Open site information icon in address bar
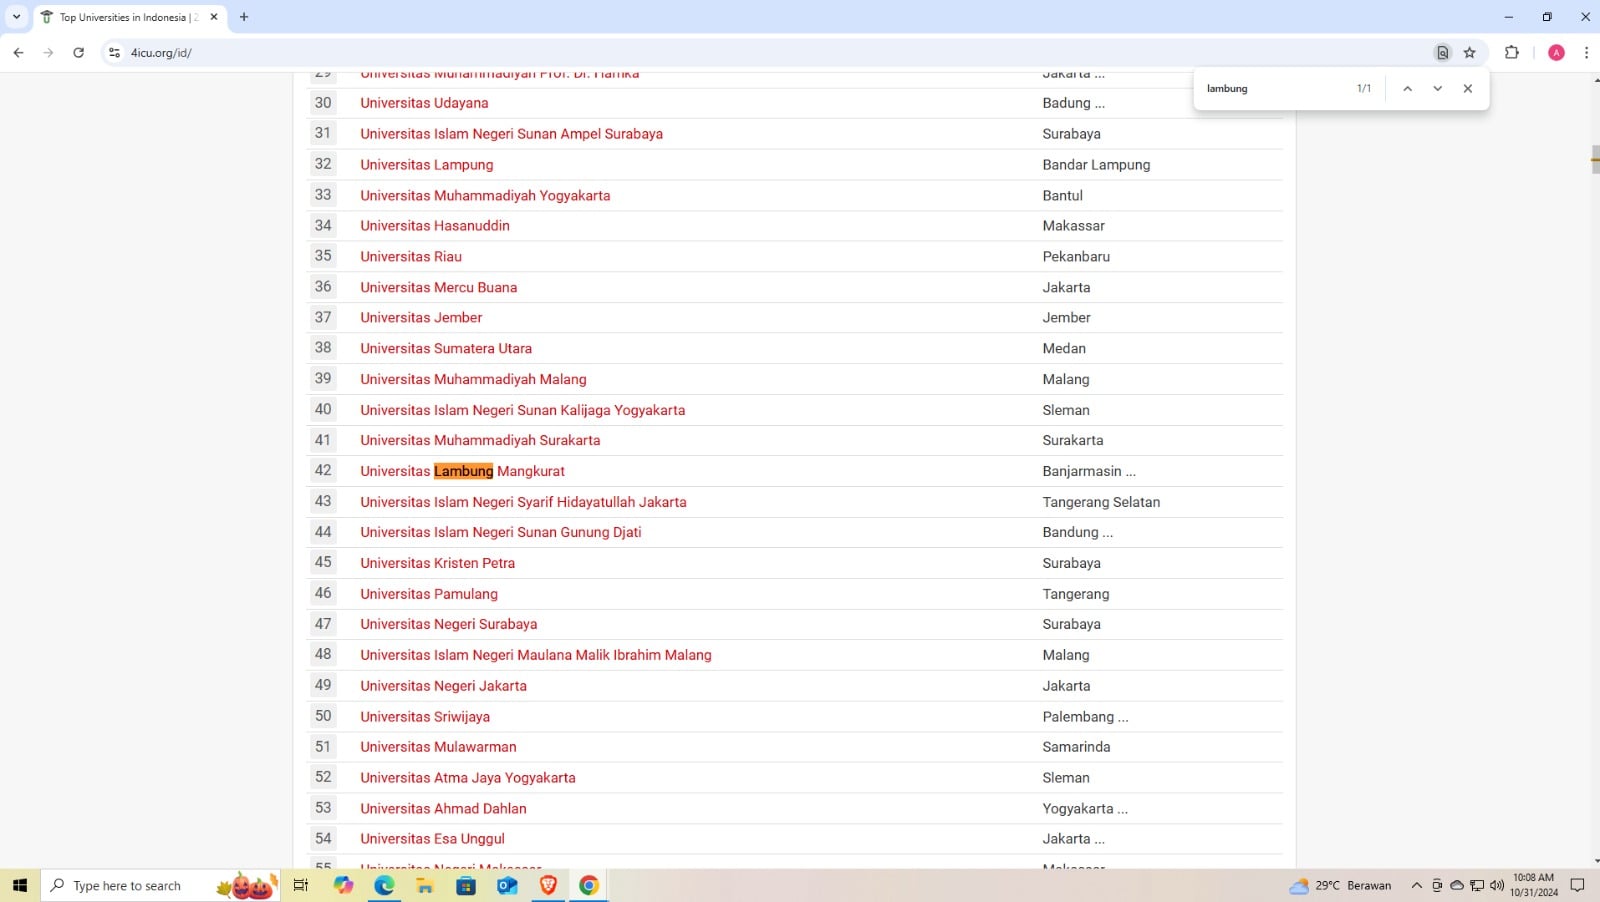This screenshot has width=1600, height=902. pyautogui.click(x=114, y=53)
